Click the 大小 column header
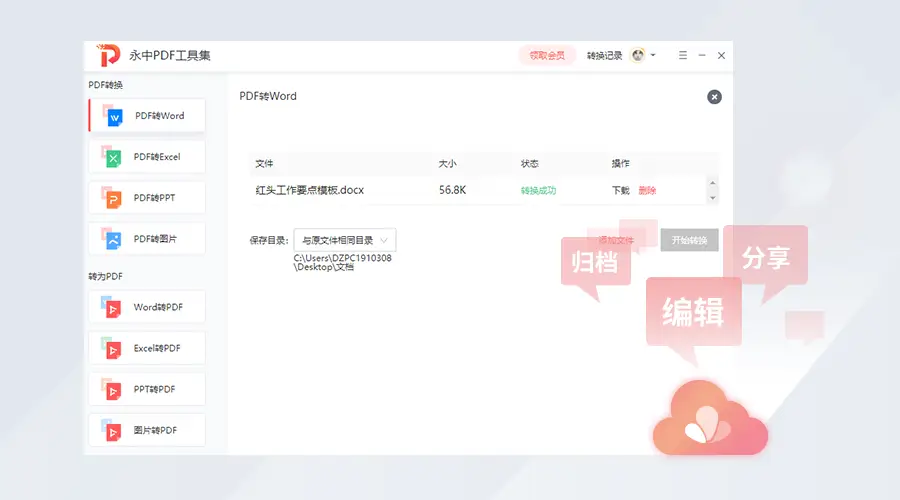Viewport: 900px width, 500px height. coord(448,164)
